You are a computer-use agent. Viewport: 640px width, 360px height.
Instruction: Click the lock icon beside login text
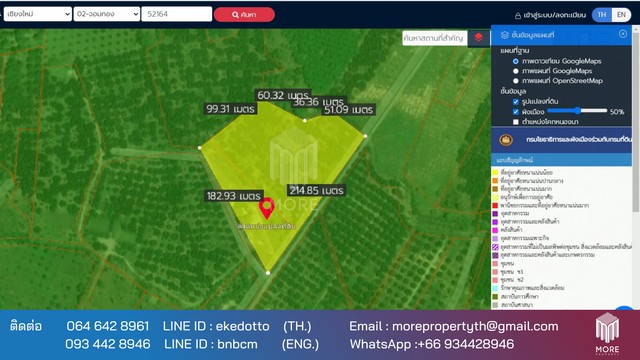tap(518, 16)
